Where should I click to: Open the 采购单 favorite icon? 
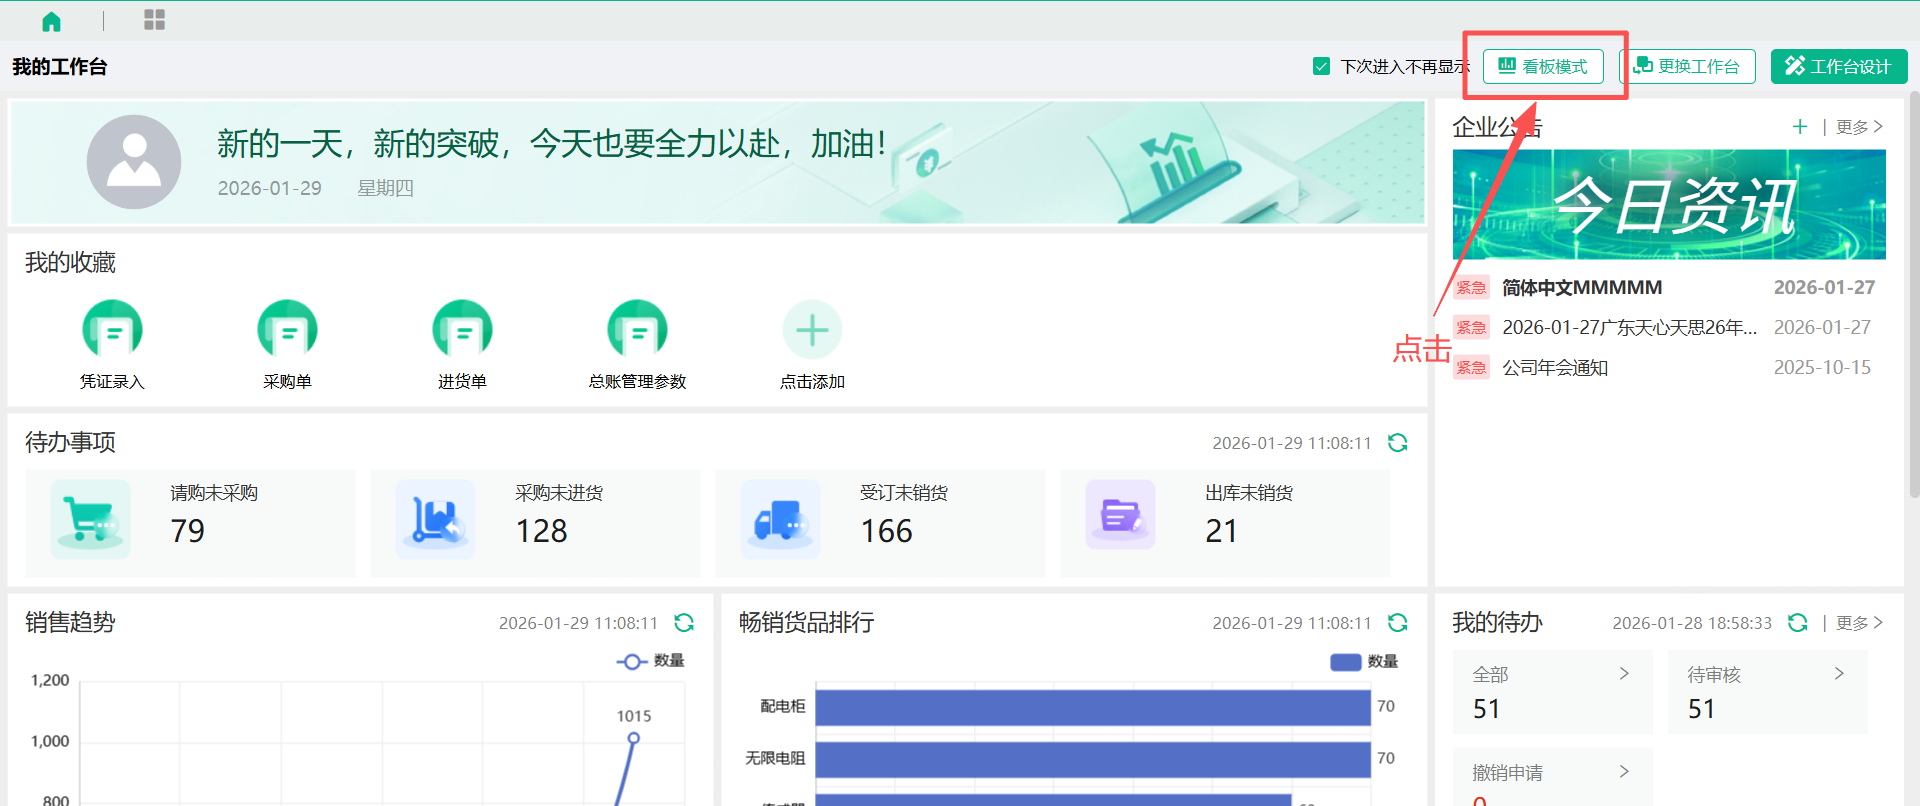[287, 331]
